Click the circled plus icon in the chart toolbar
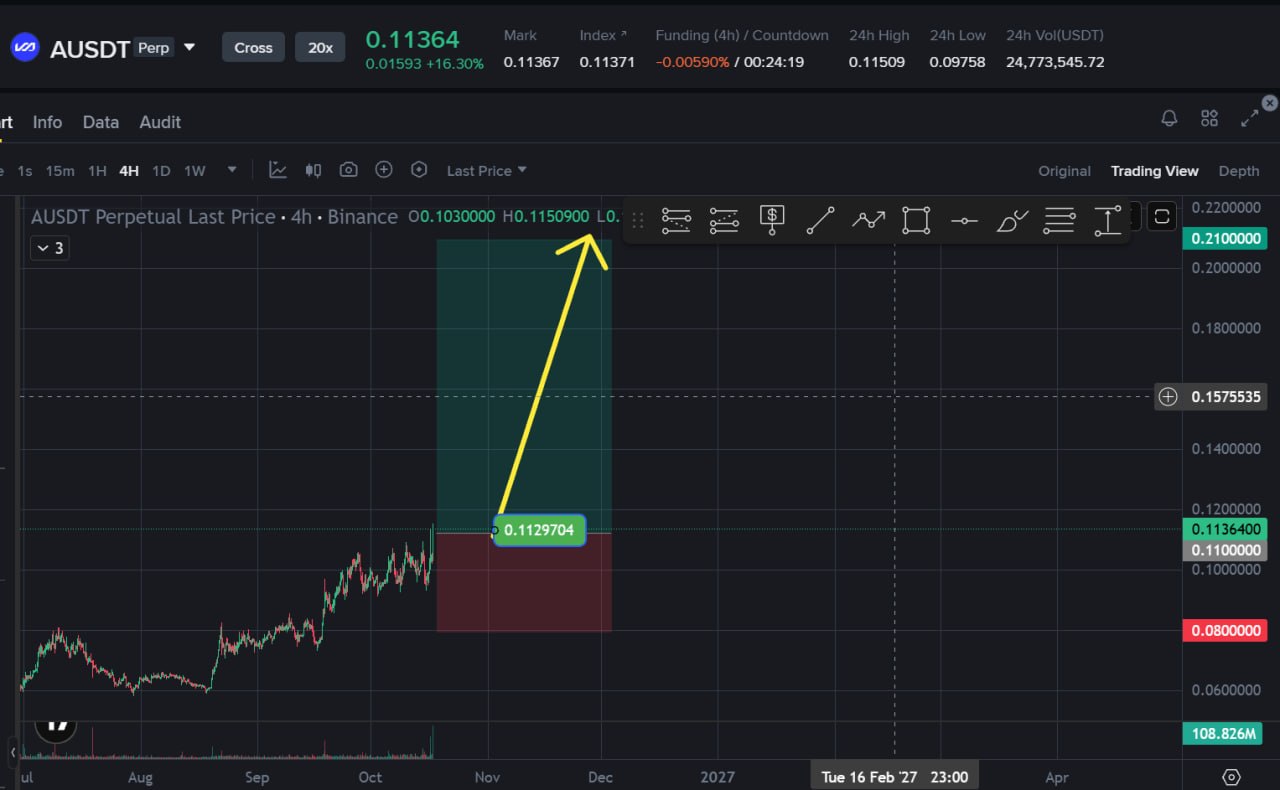This screenshot has width=1280, height=790. [x=383, y=170]
